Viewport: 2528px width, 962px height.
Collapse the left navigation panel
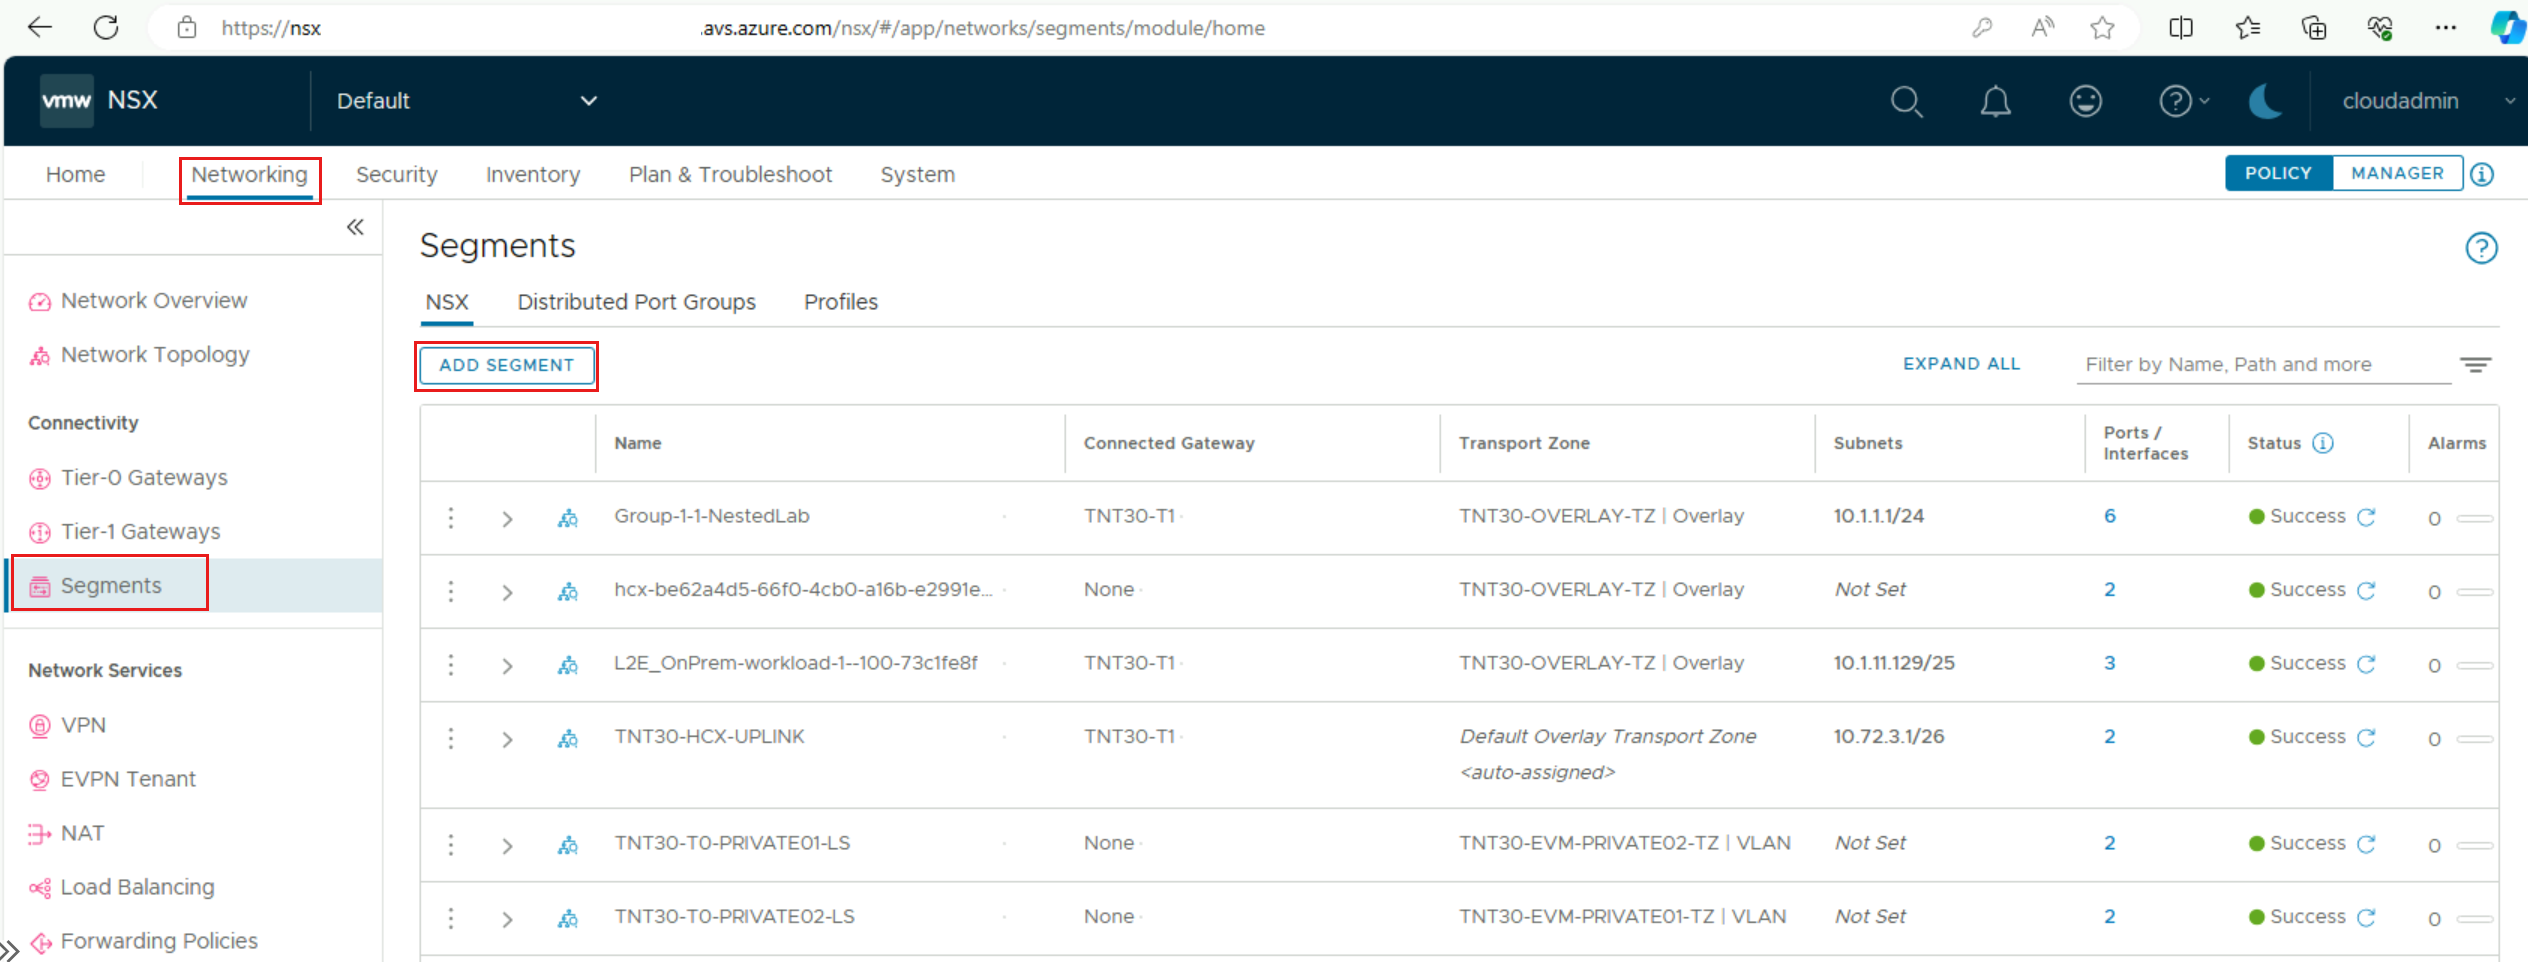355,227
